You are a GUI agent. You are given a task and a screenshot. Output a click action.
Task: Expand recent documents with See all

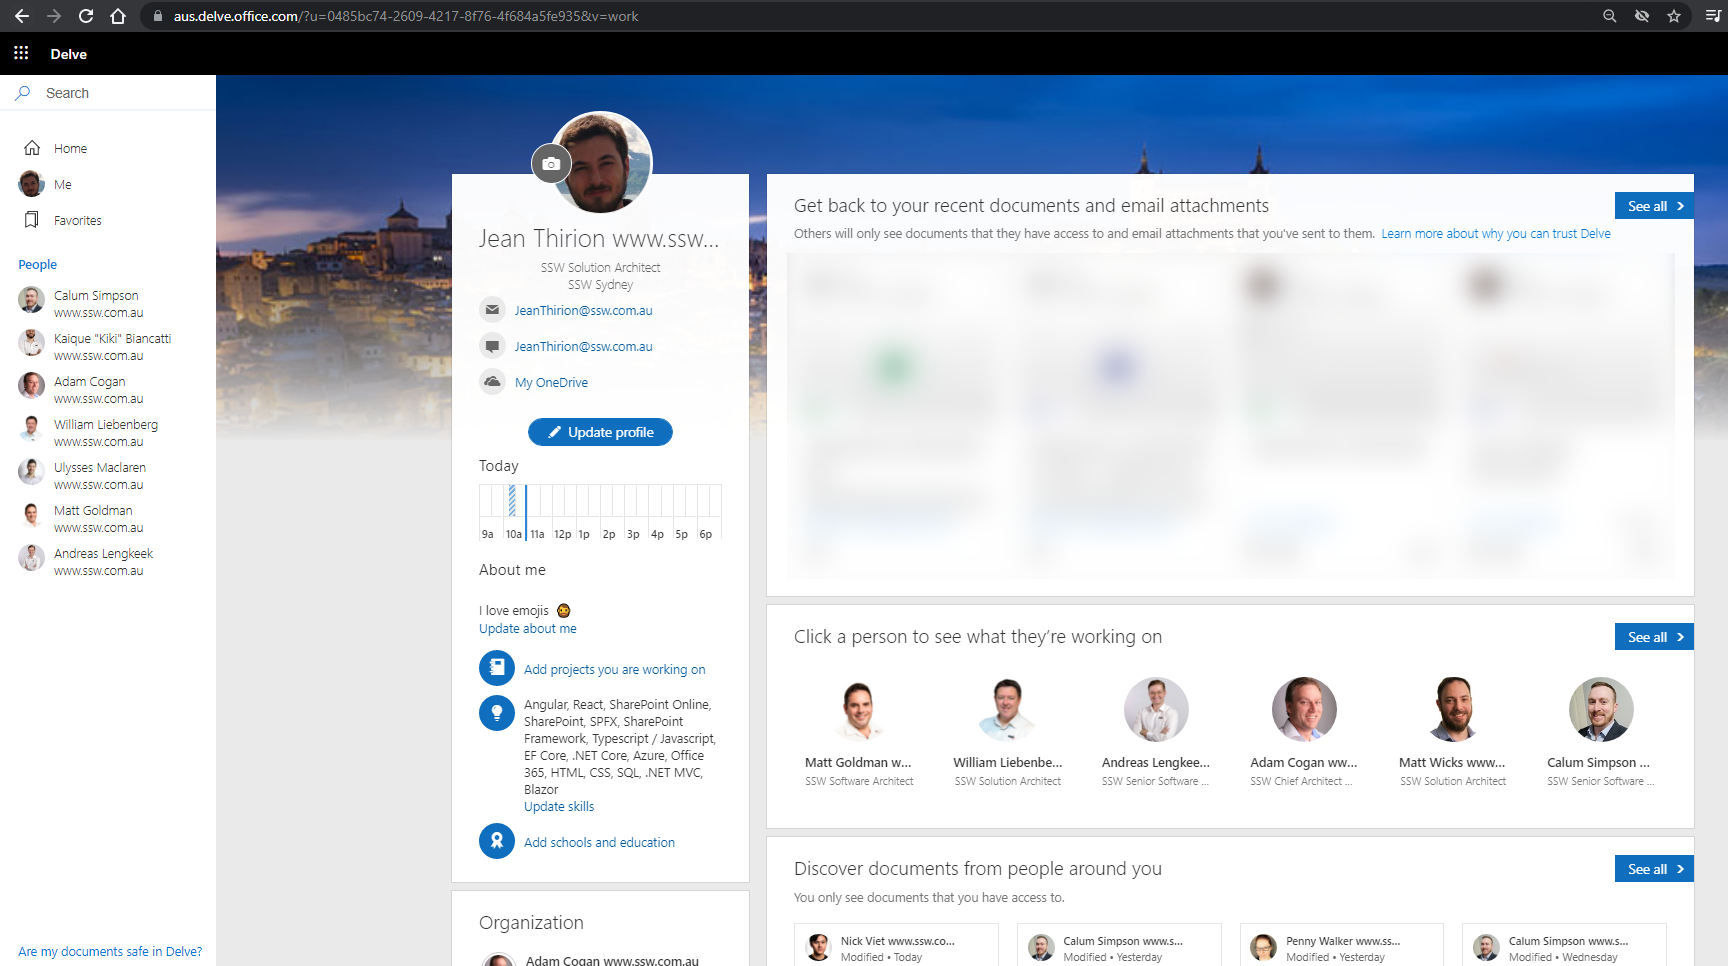1654,206
